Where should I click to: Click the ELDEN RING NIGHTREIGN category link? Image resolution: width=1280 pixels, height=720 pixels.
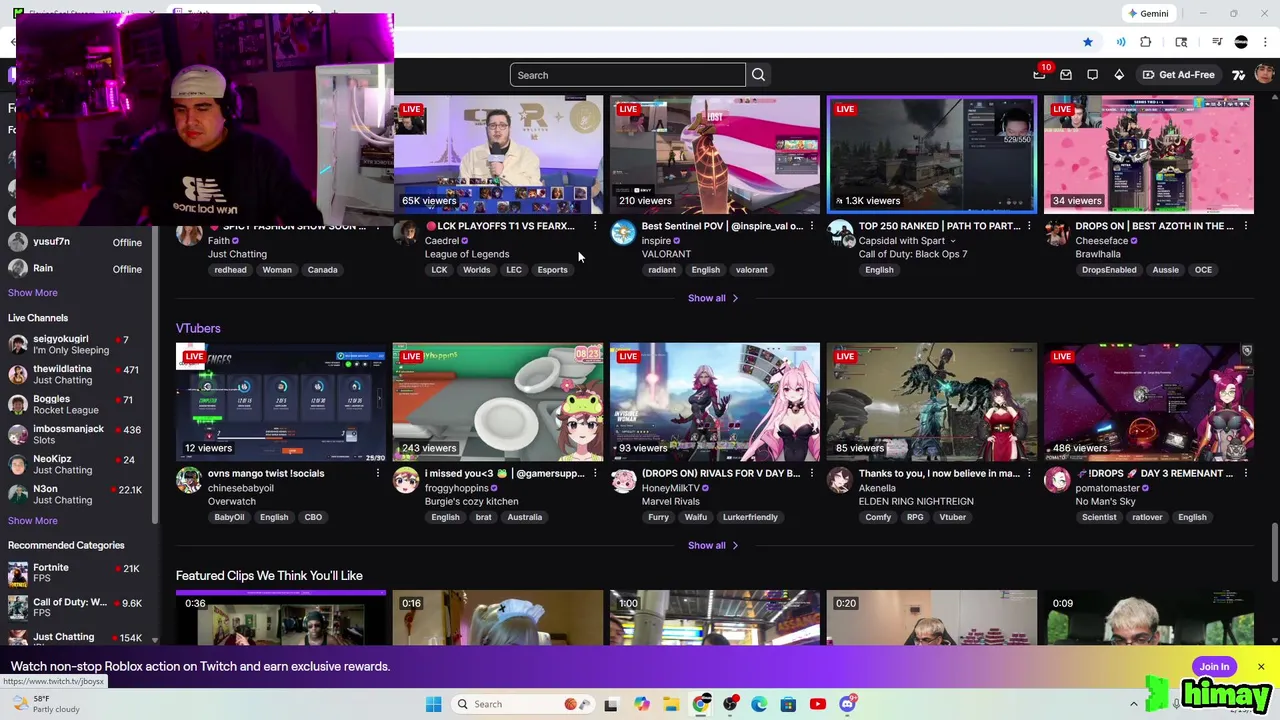coord(916,501)
